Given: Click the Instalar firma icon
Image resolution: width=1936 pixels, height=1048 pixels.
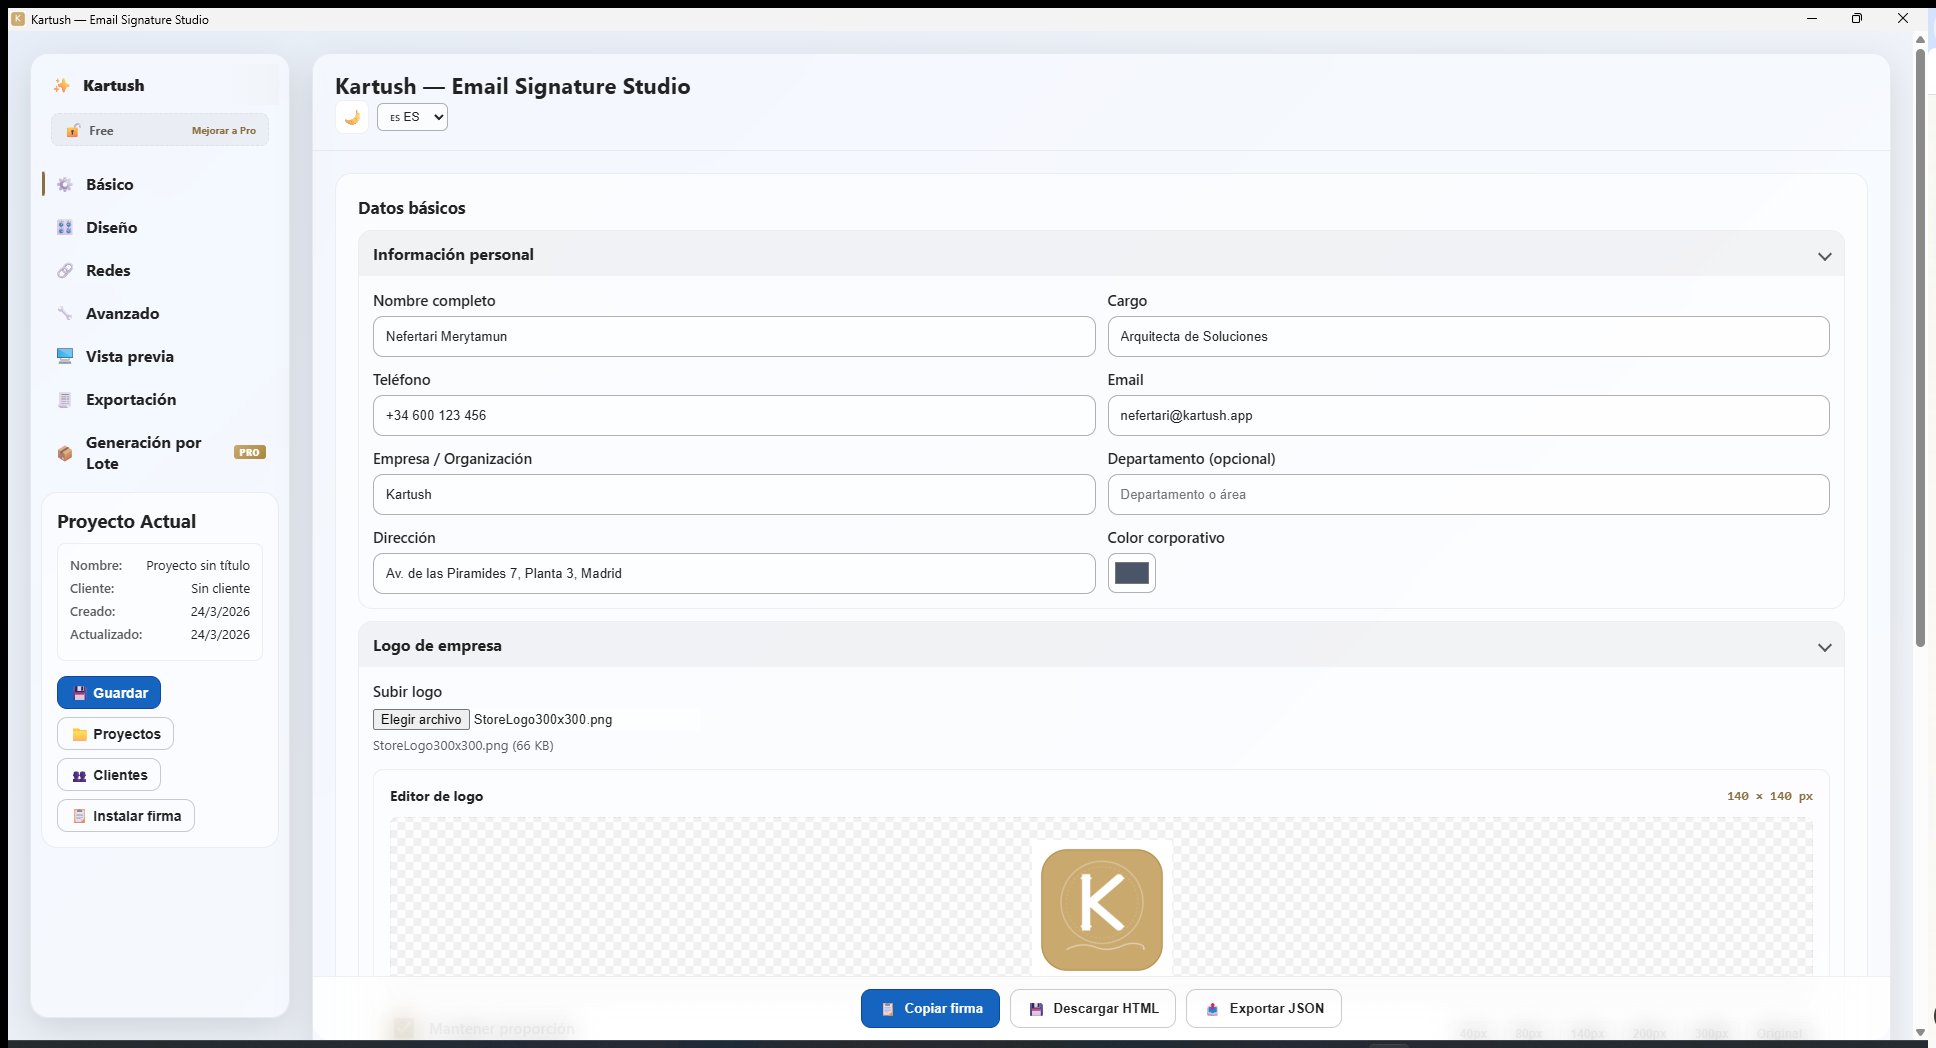Looking at the screenshot, I should tap(80, 816).
